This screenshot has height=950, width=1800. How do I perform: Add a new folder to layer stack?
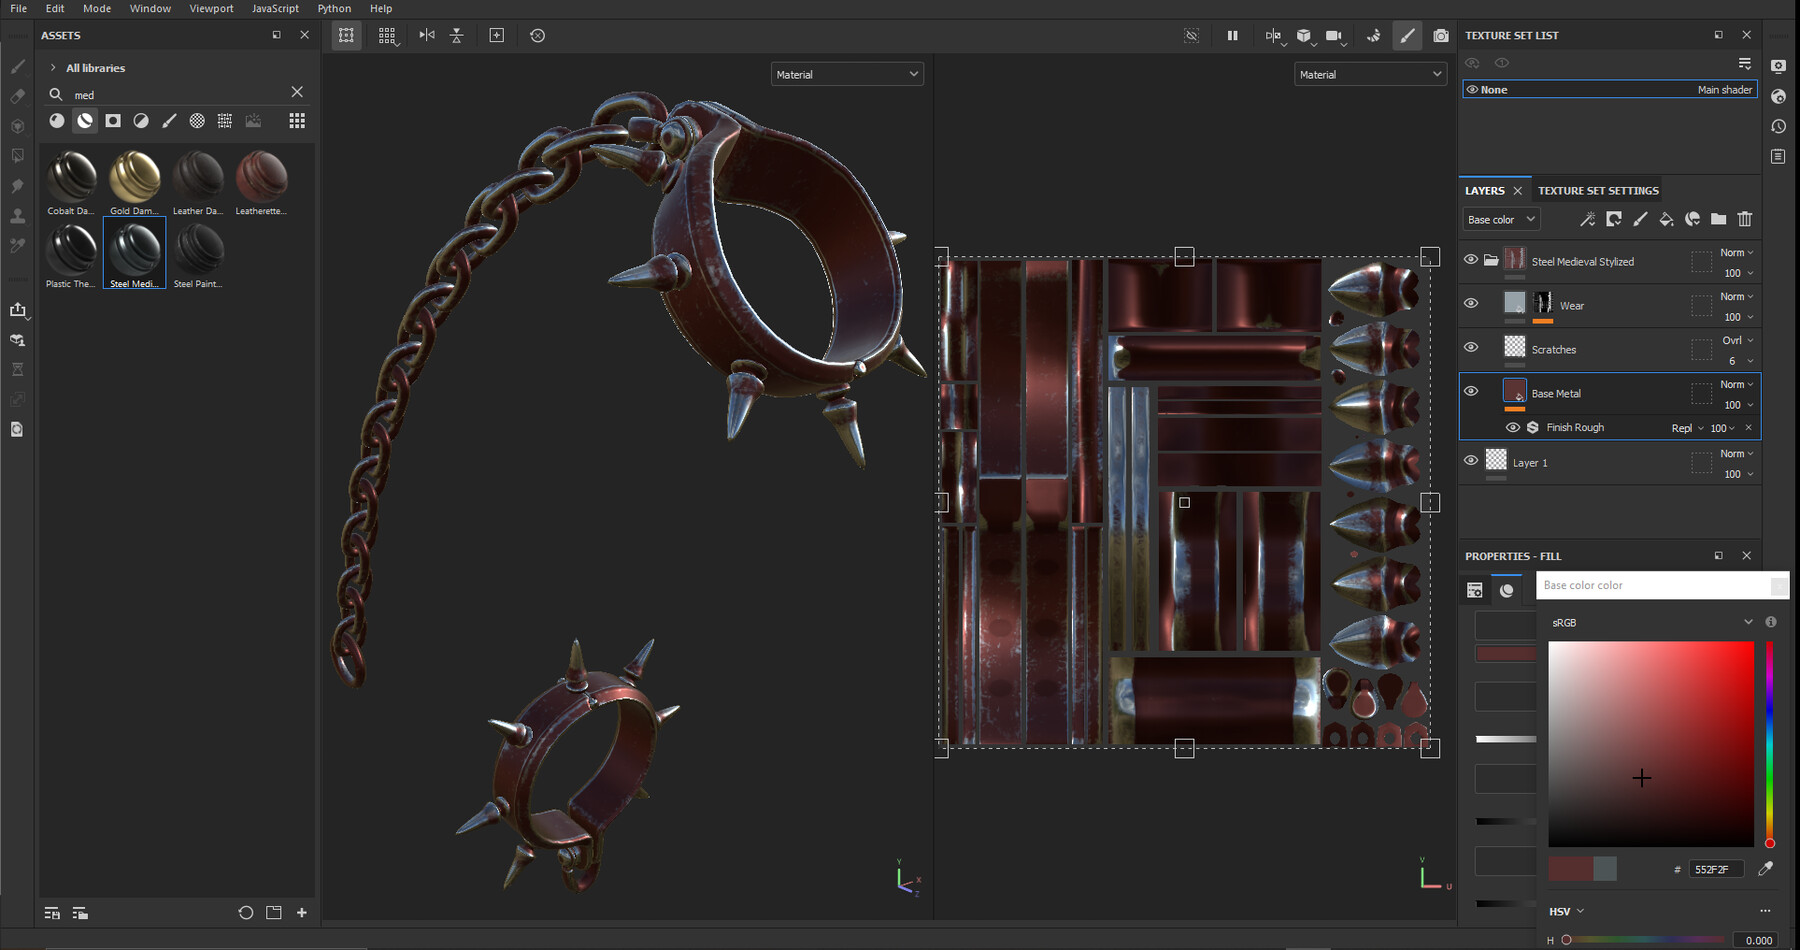pyautogui.click(x=1718, y=219)
